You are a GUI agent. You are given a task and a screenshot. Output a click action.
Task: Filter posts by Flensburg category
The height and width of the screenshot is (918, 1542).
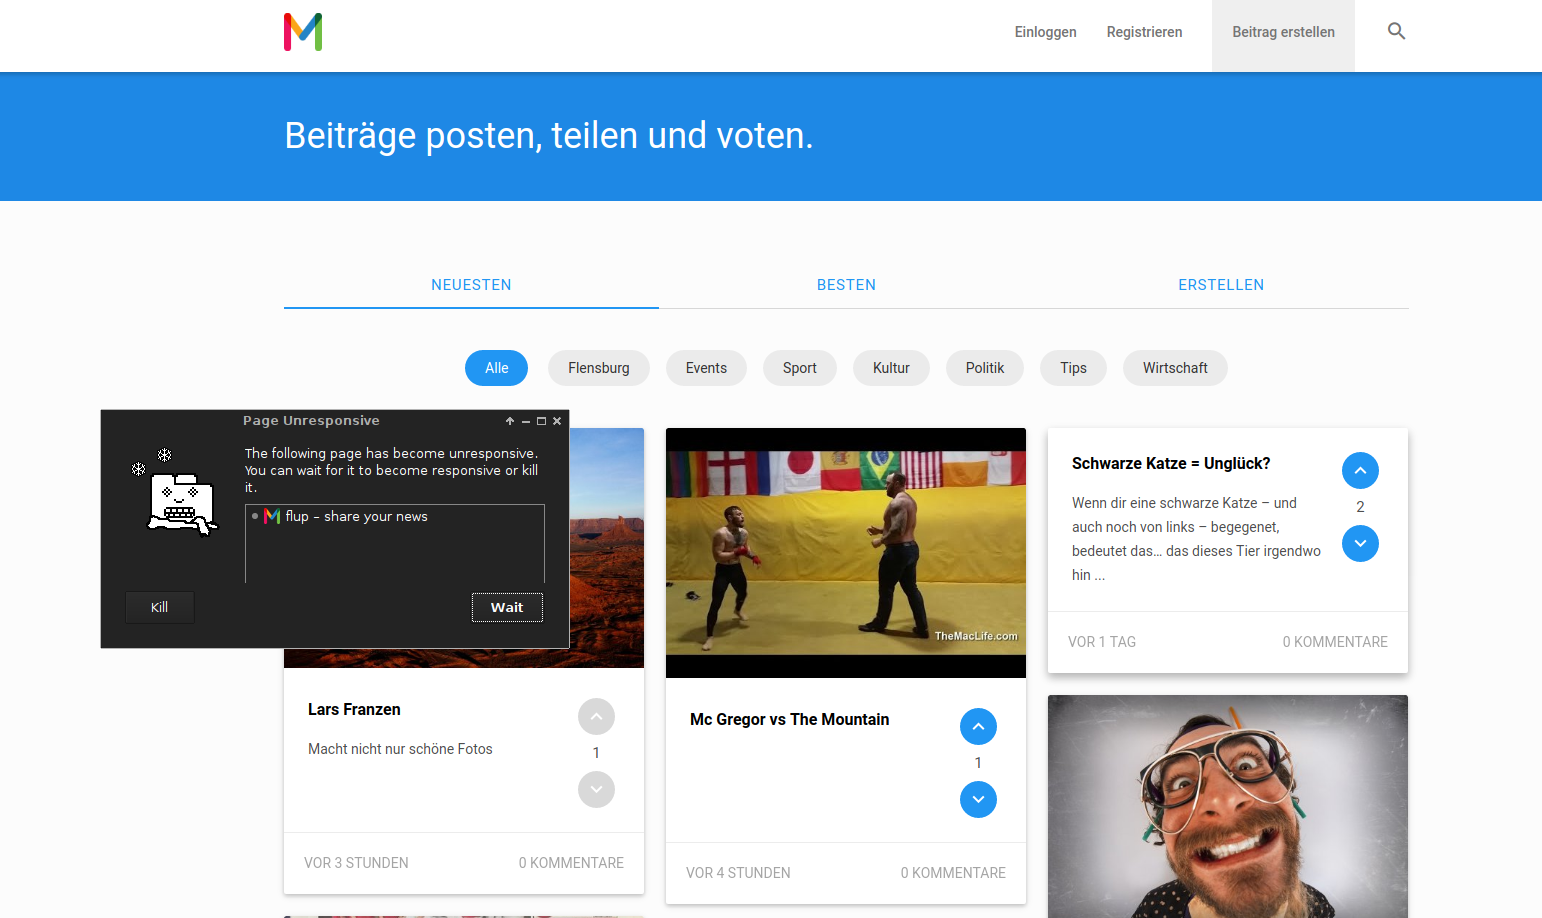[x=598, y=368]
